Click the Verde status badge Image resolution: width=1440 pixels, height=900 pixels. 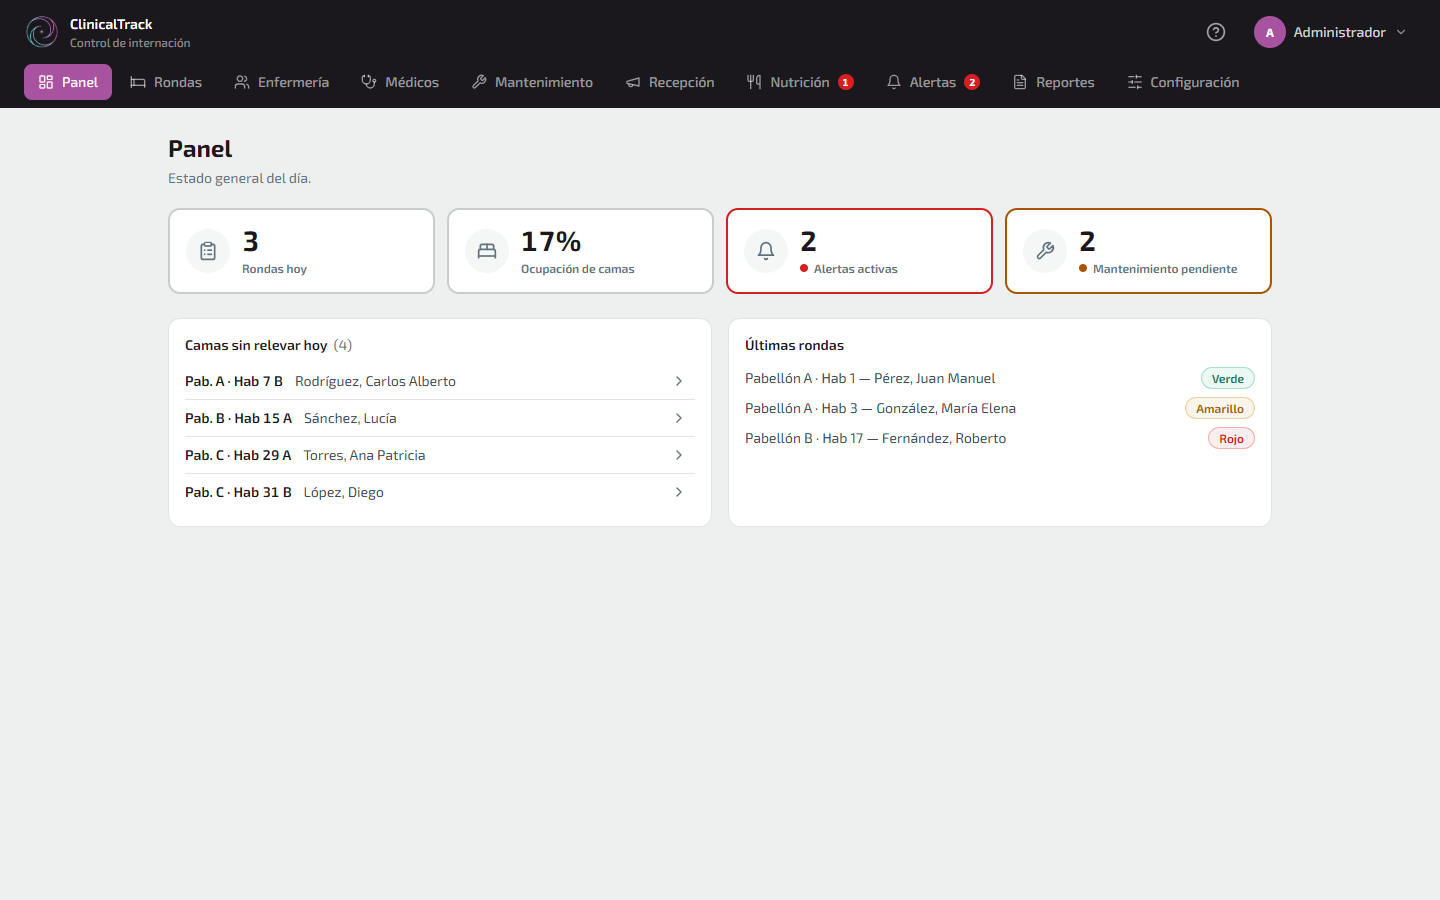(1228, 378)
